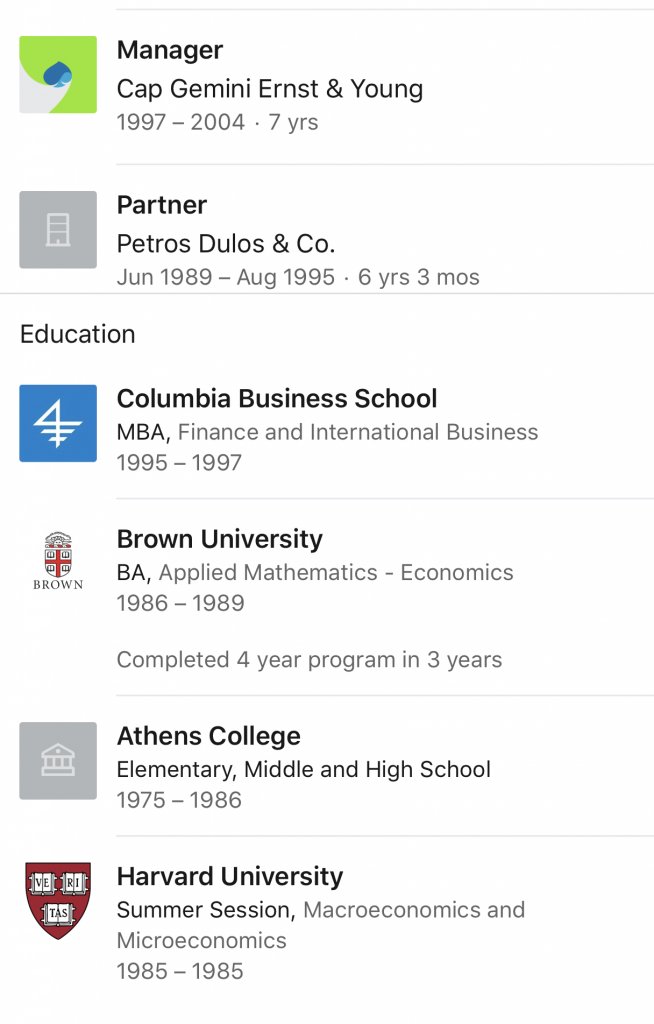The image size is (654, 1024).
Task: Tap the Harvard University Veritas shield logo
Action: [58, 901]
